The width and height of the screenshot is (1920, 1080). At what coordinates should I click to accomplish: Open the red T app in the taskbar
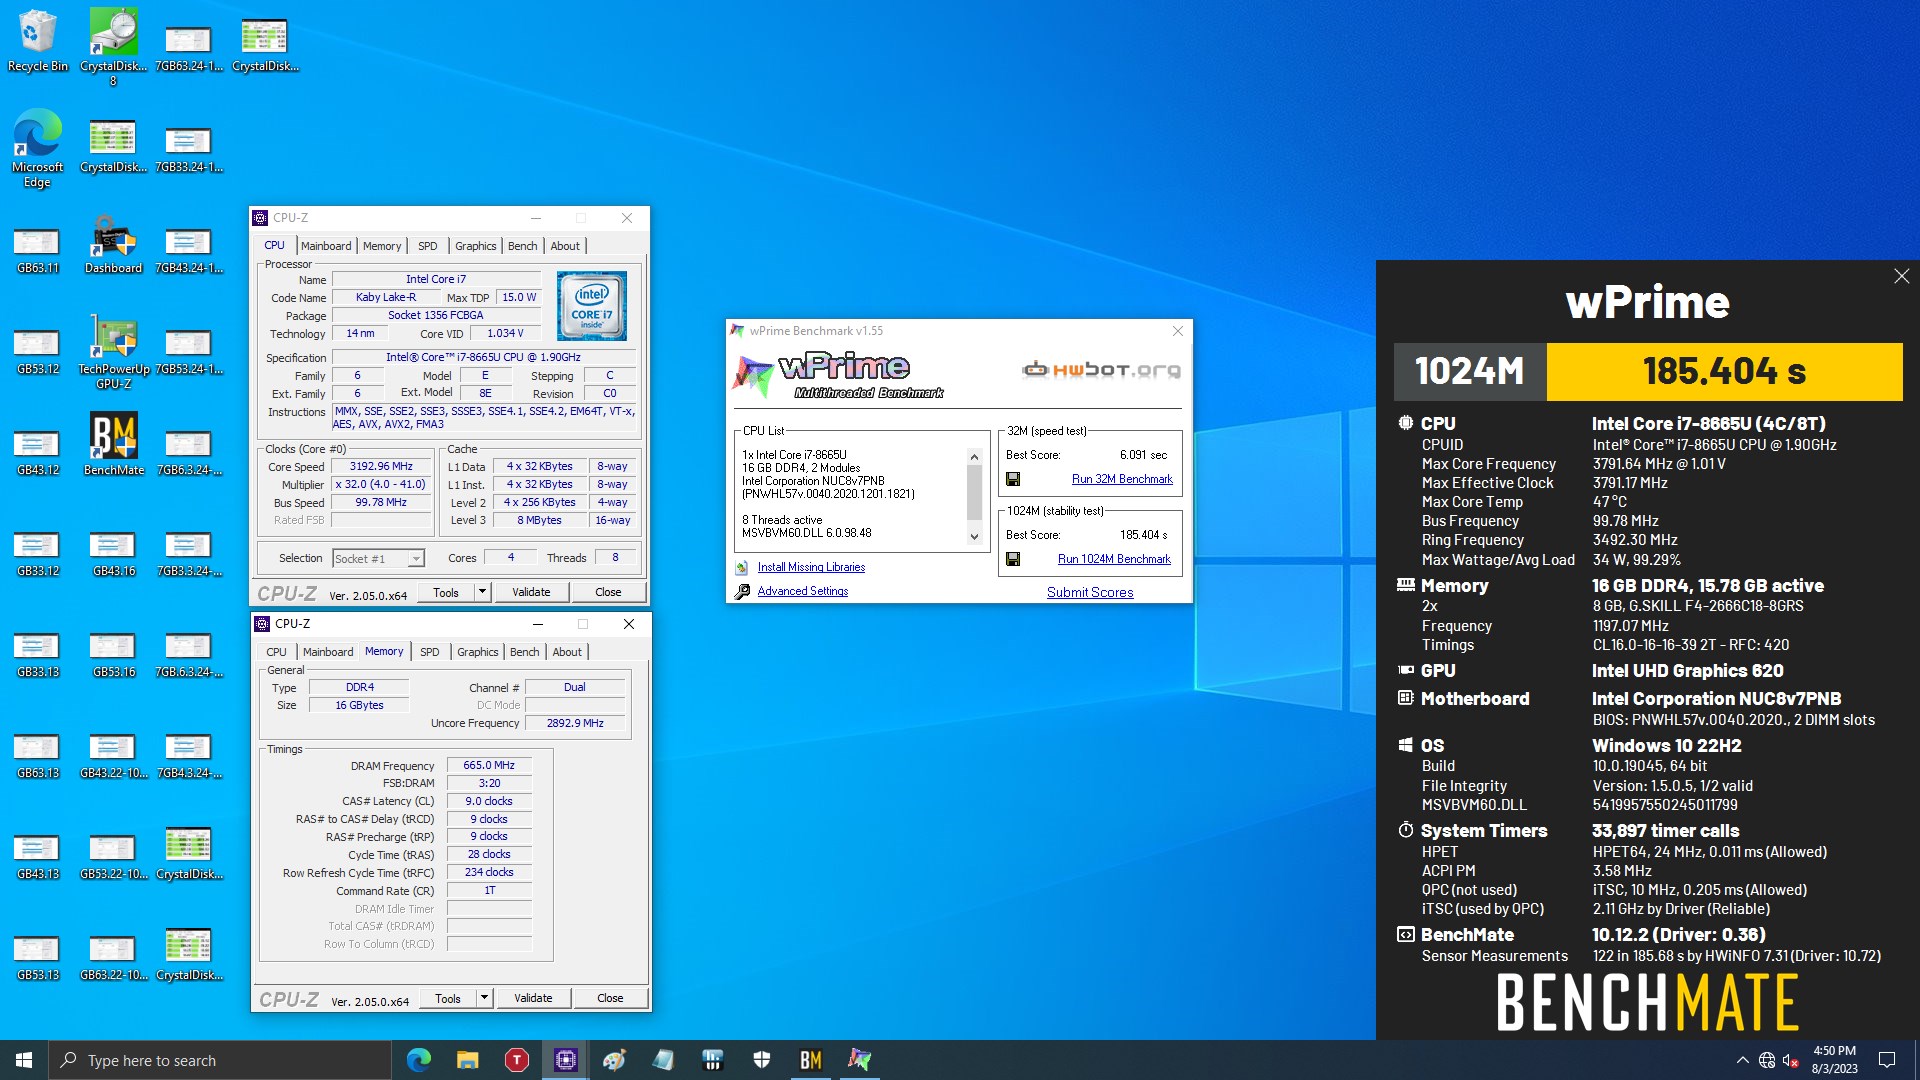(516, 1060)
